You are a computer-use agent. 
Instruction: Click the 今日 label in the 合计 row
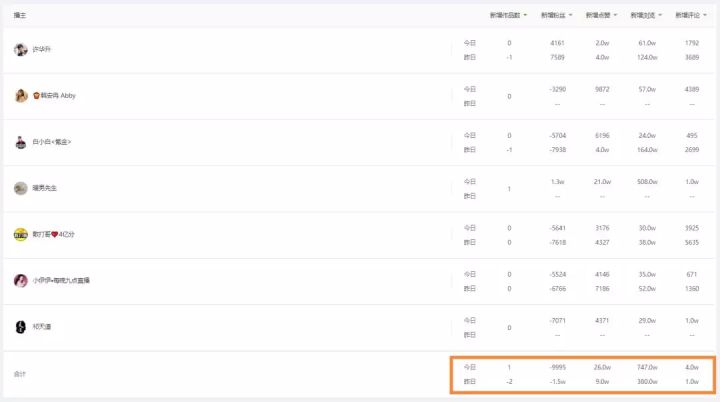470,367
